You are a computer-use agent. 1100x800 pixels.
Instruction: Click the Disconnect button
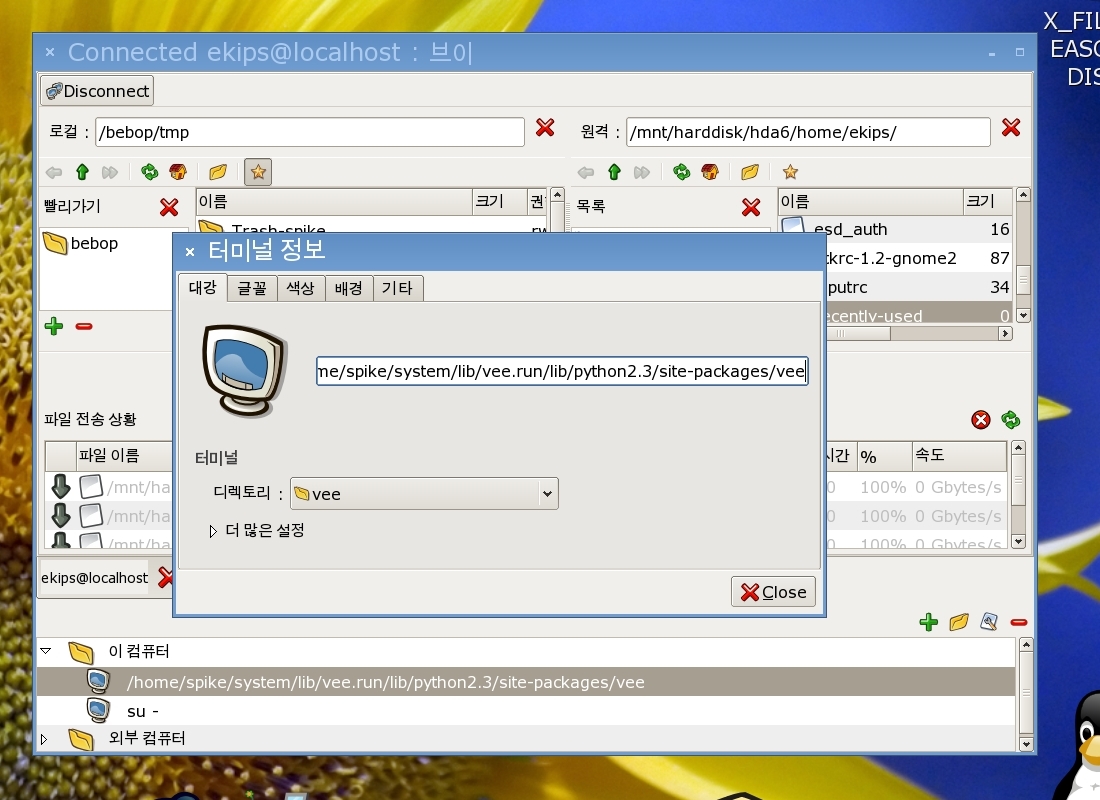[x=97, y=91]
